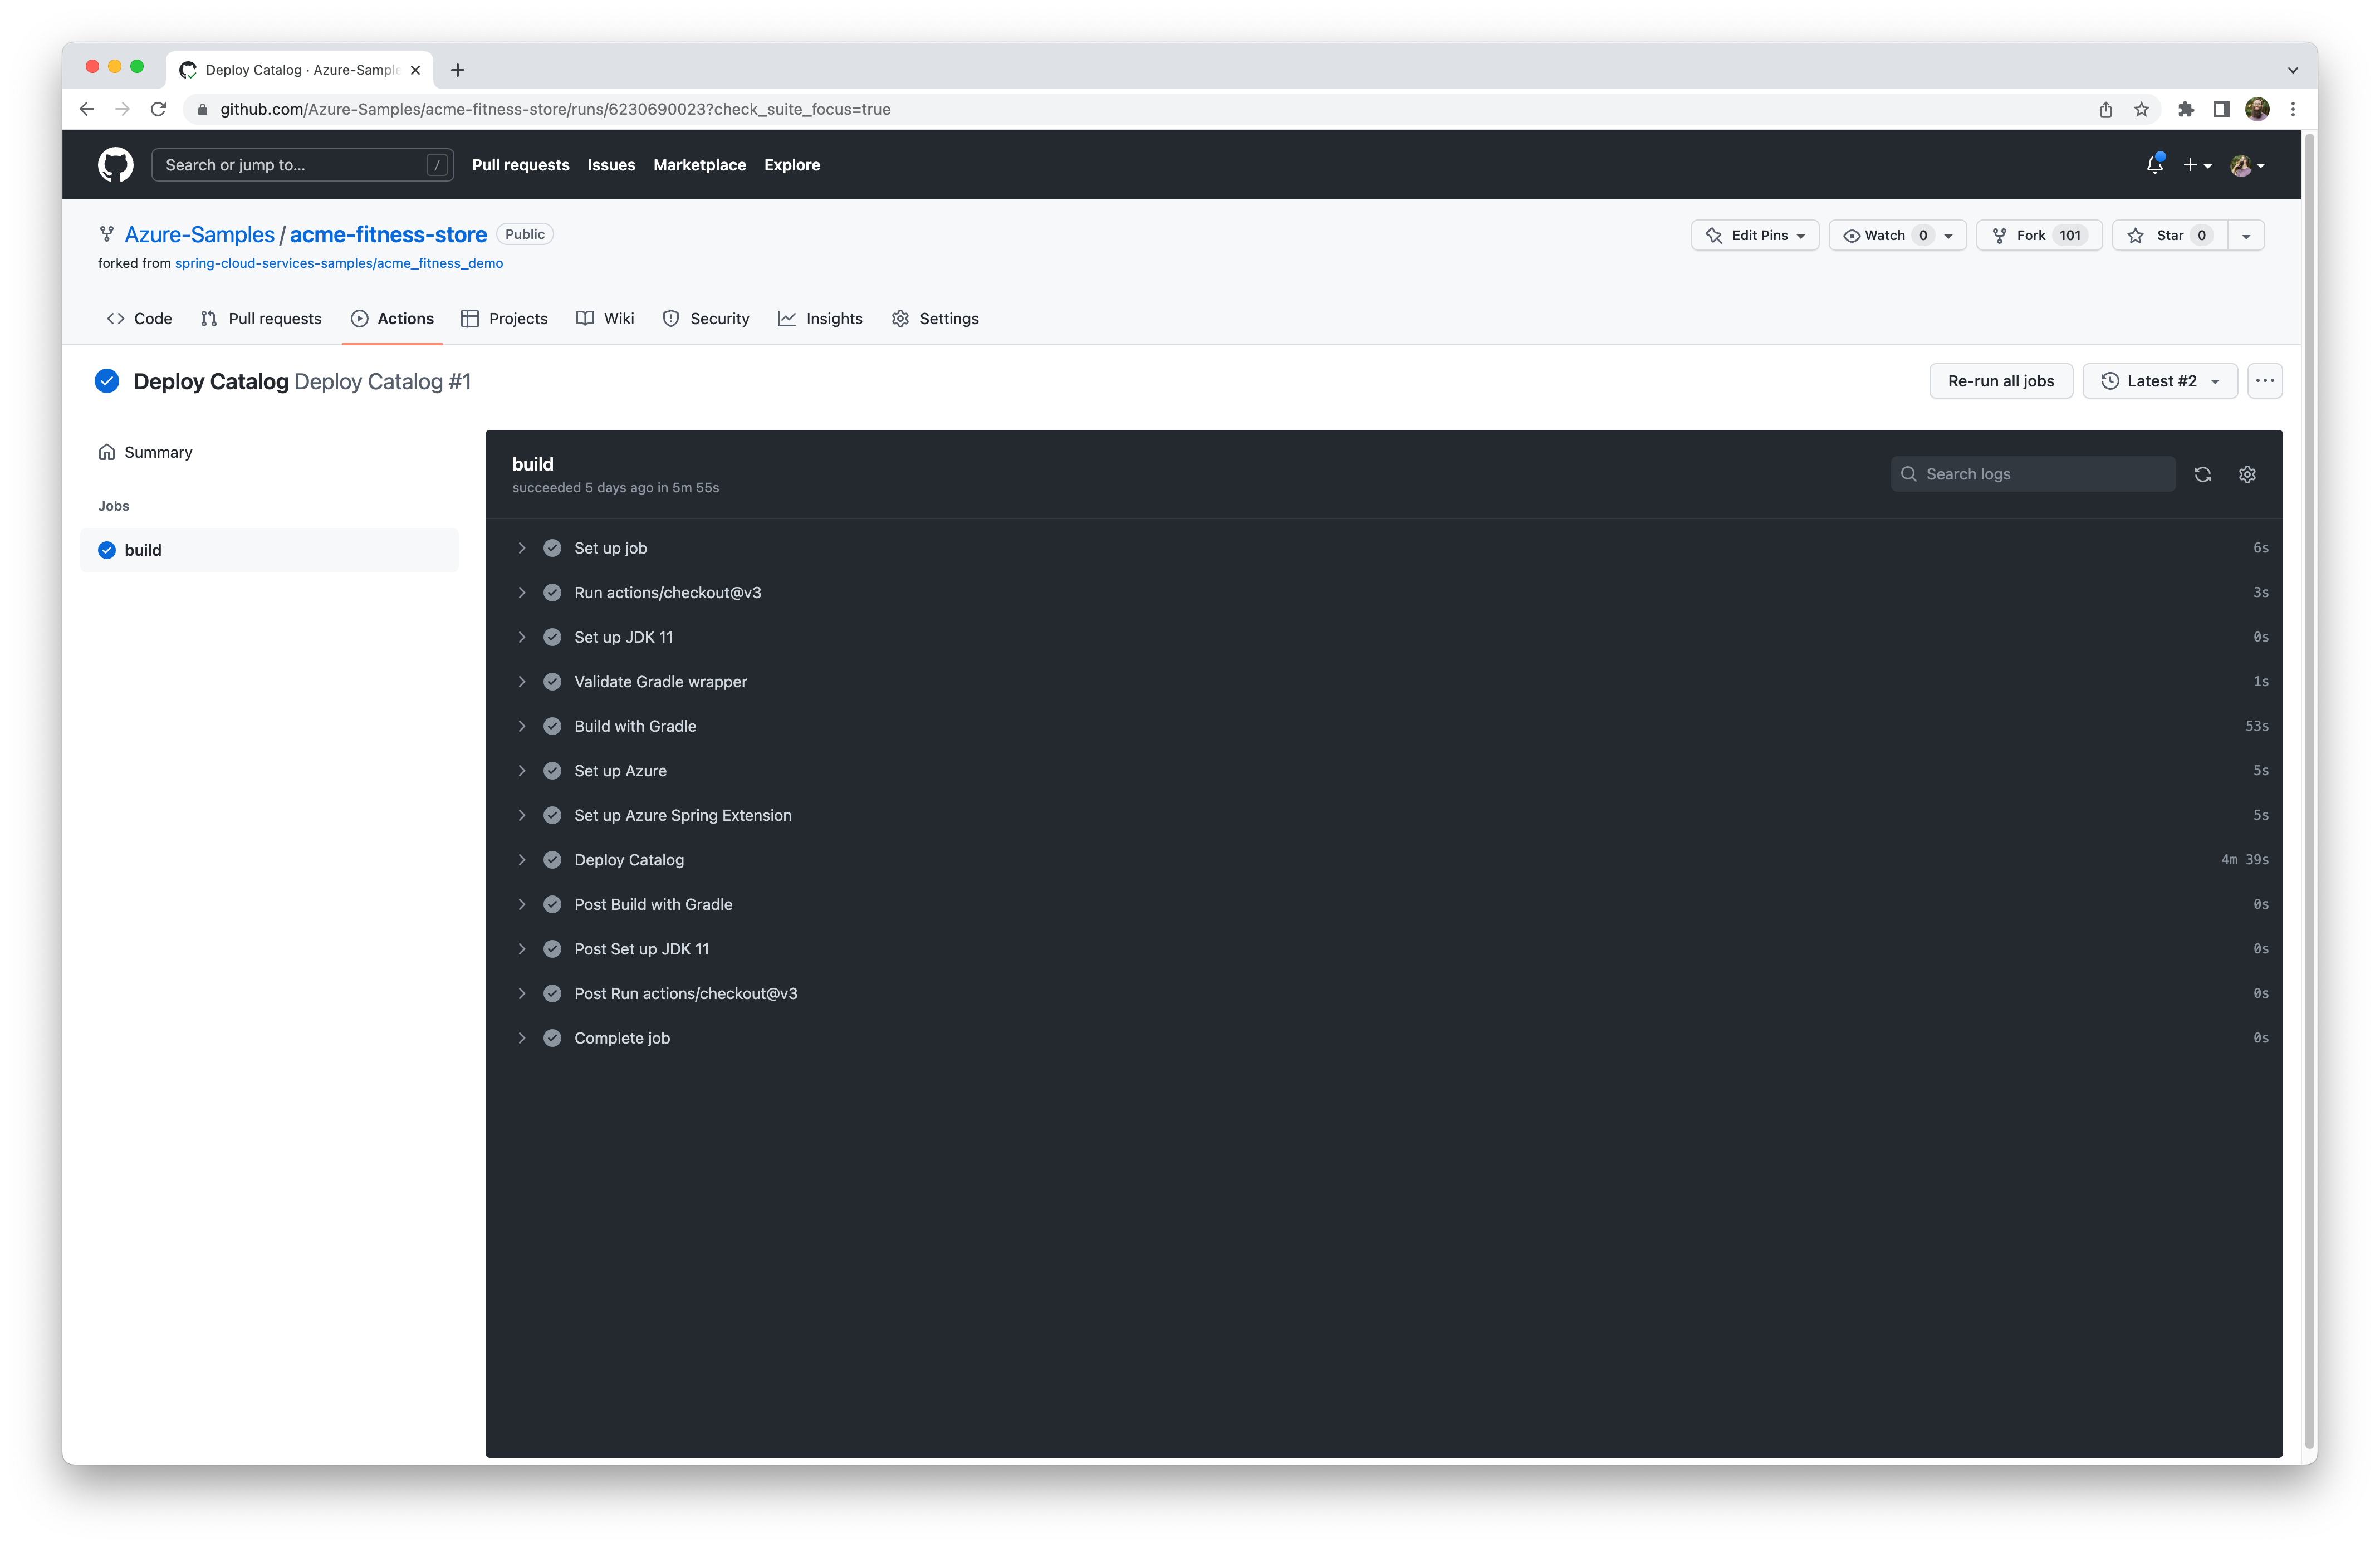This screenshot has width=2380, height=1547.
Task: Click the refresh logs icon
Action: pos(2202,474)
